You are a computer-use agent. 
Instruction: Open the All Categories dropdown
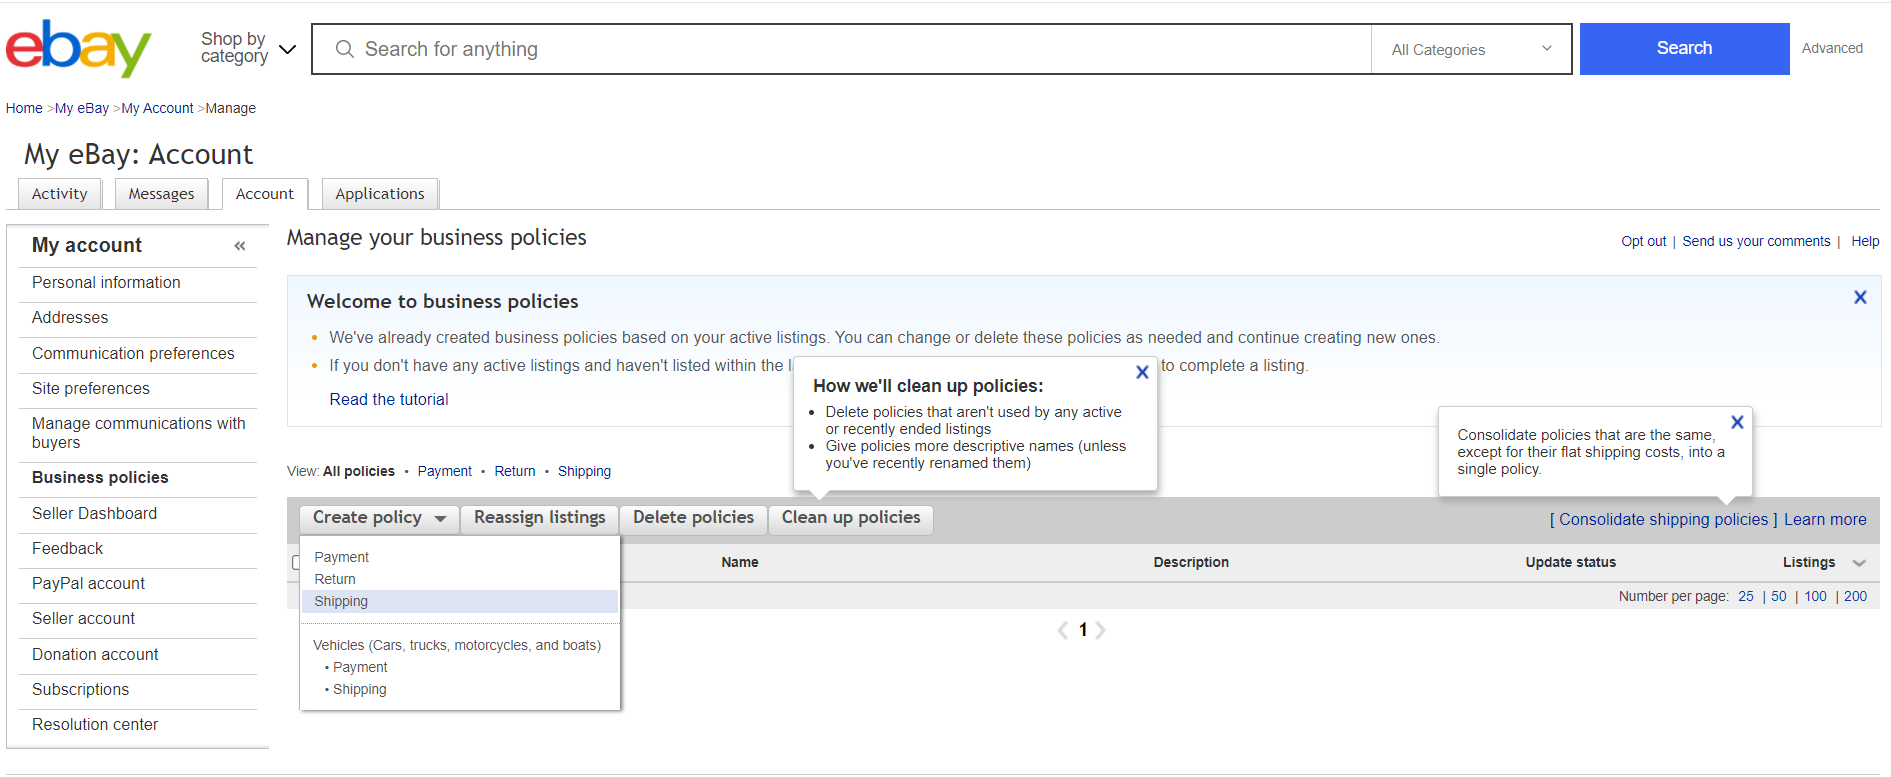tap(1471, 49)
